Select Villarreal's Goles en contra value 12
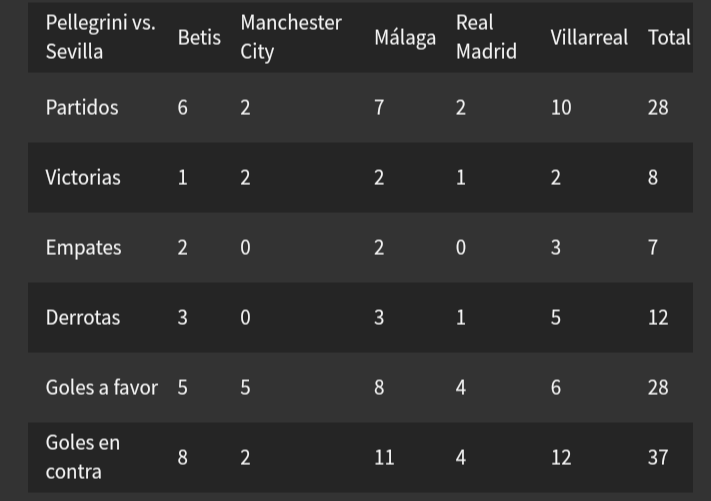Viewport: 711px width, 501px height. click(x=561, y=457)
